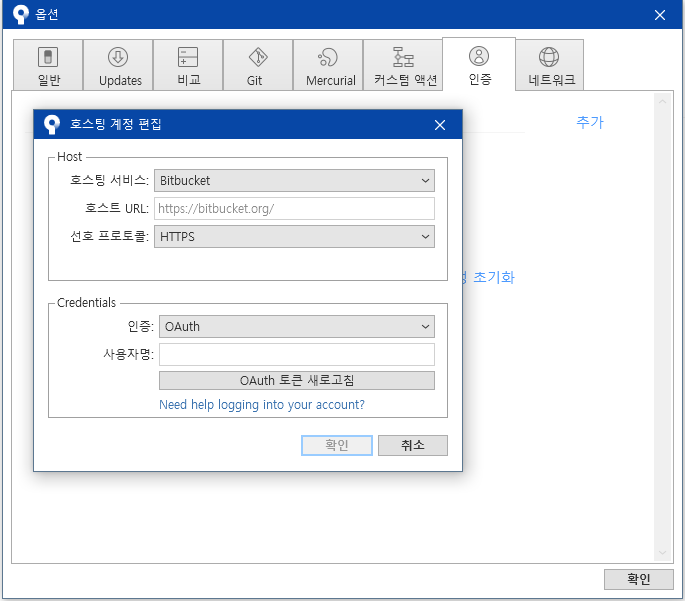
Task: Click the Sourcetree logo in 옵션 title bar
Action: click(21, 14)
